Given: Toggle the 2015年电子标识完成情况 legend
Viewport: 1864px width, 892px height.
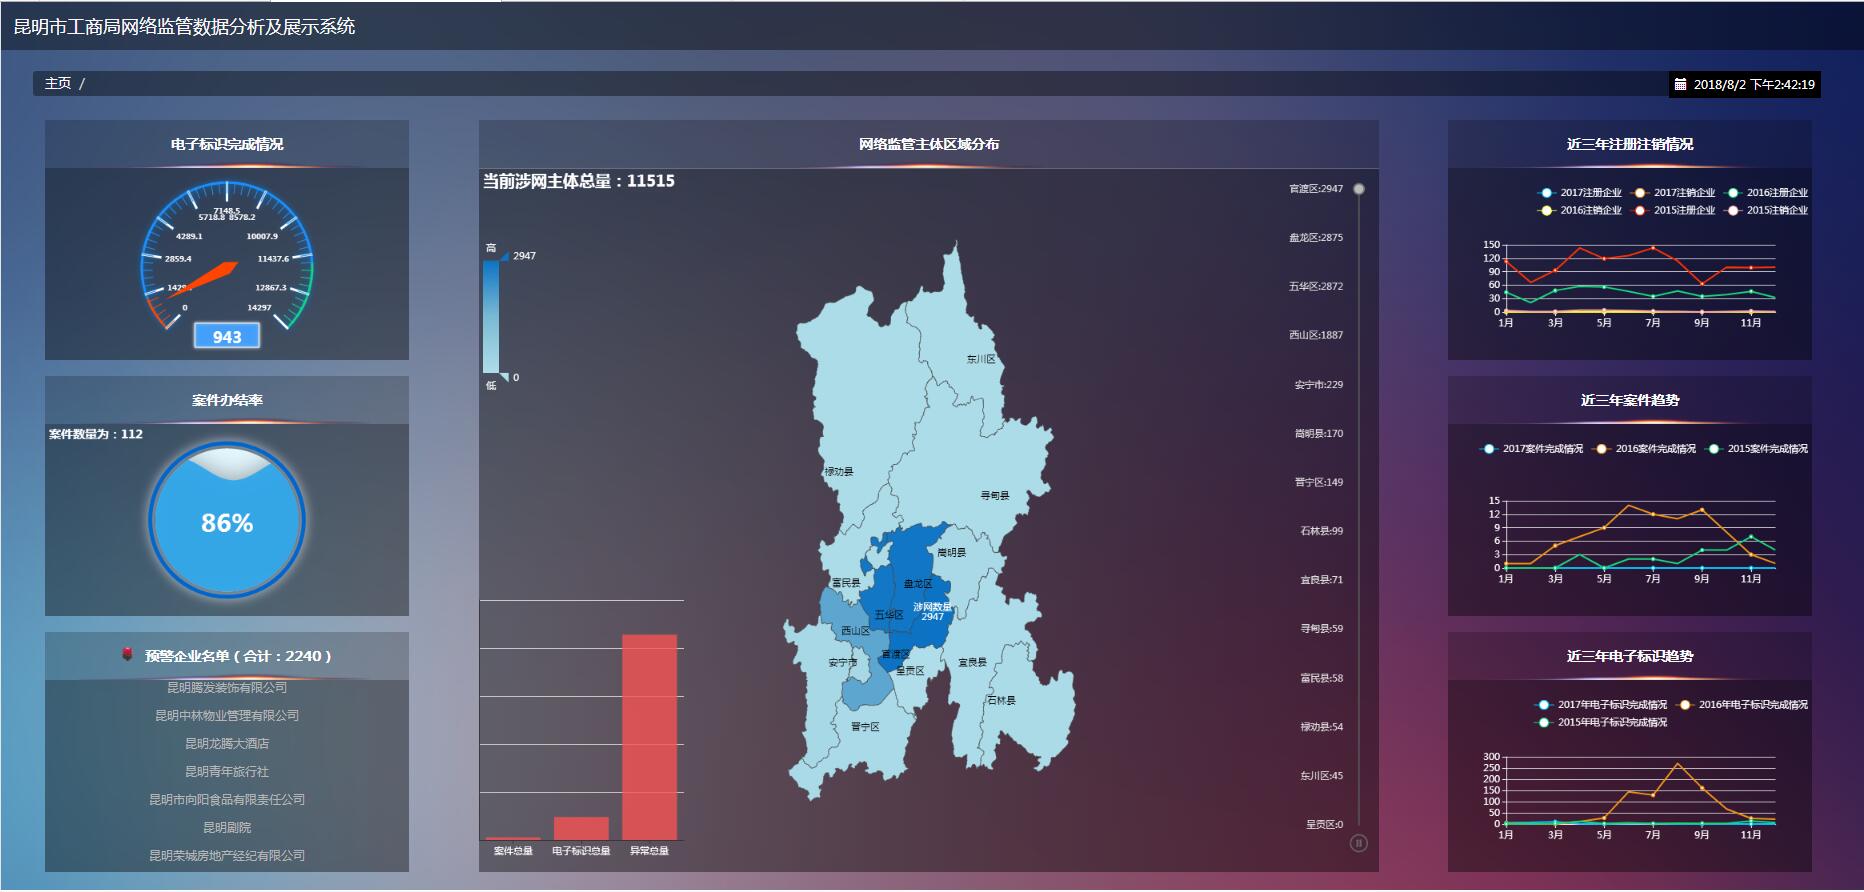Looking at the screenshot, I should click(x=1601, y=723).
